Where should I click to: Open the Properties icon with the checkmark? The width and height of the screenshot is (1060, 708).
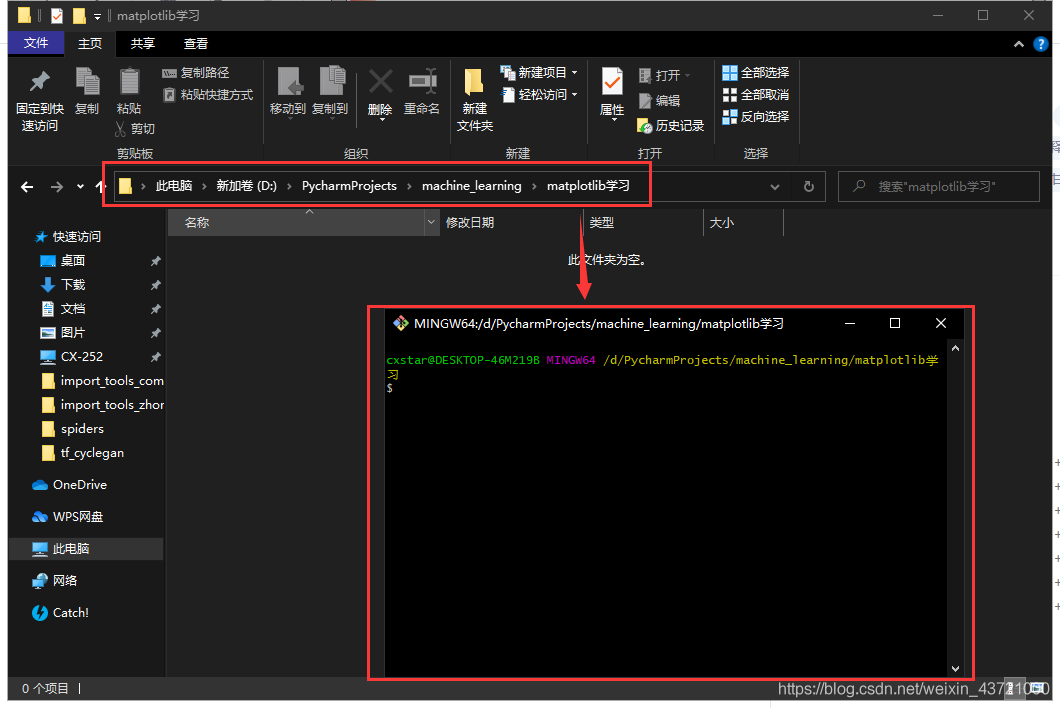point(612,82)
